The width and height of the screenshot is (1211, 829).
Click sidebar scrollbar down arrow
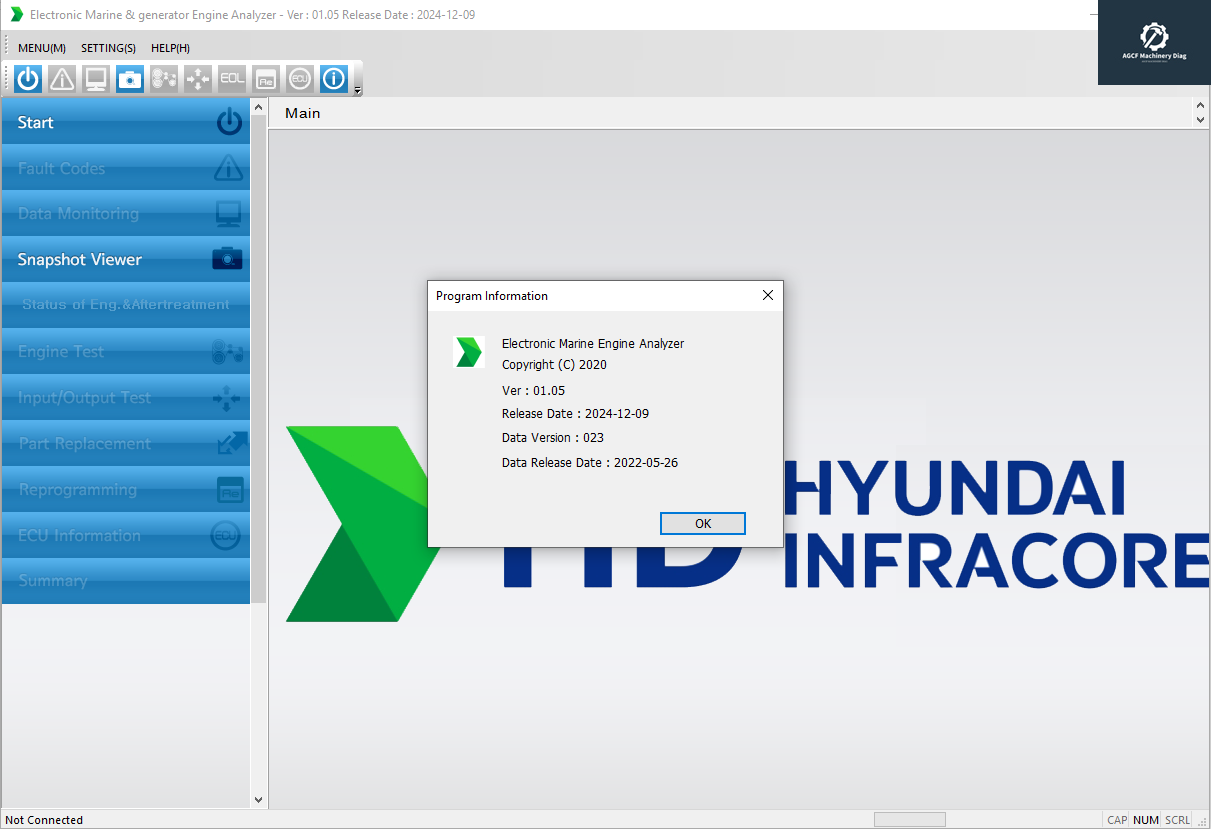click(x=259, y=799)
